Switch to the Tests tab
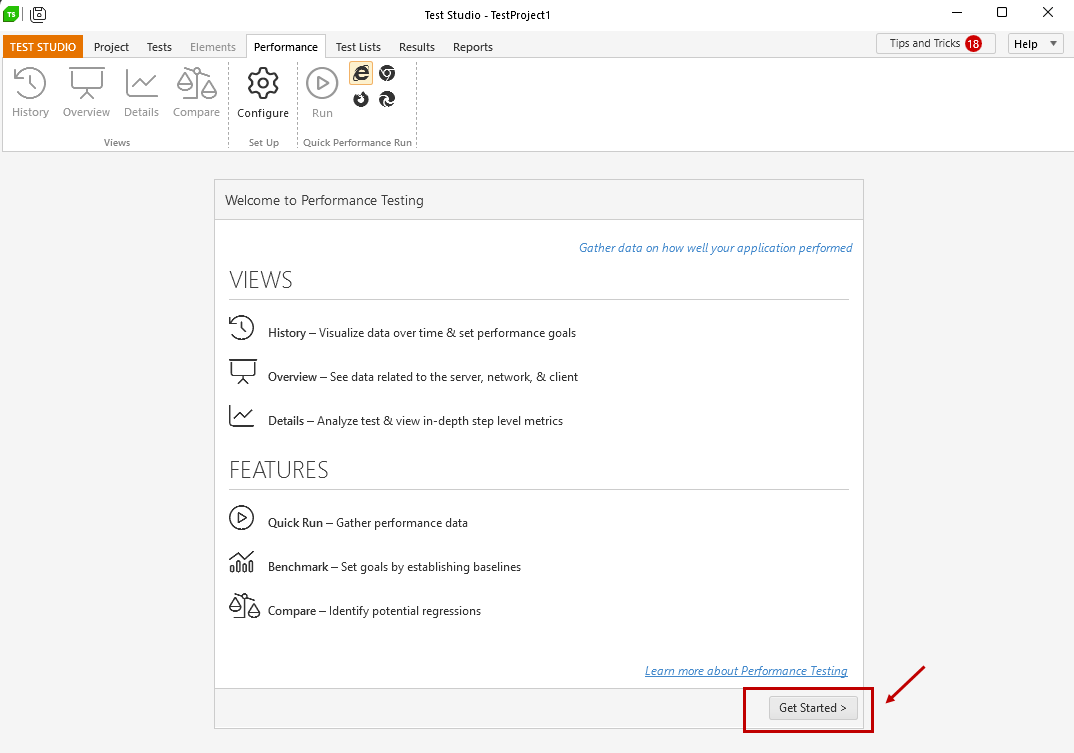Image resolution: width=1074 pixels, height=753 pixels. pos(159,47)
